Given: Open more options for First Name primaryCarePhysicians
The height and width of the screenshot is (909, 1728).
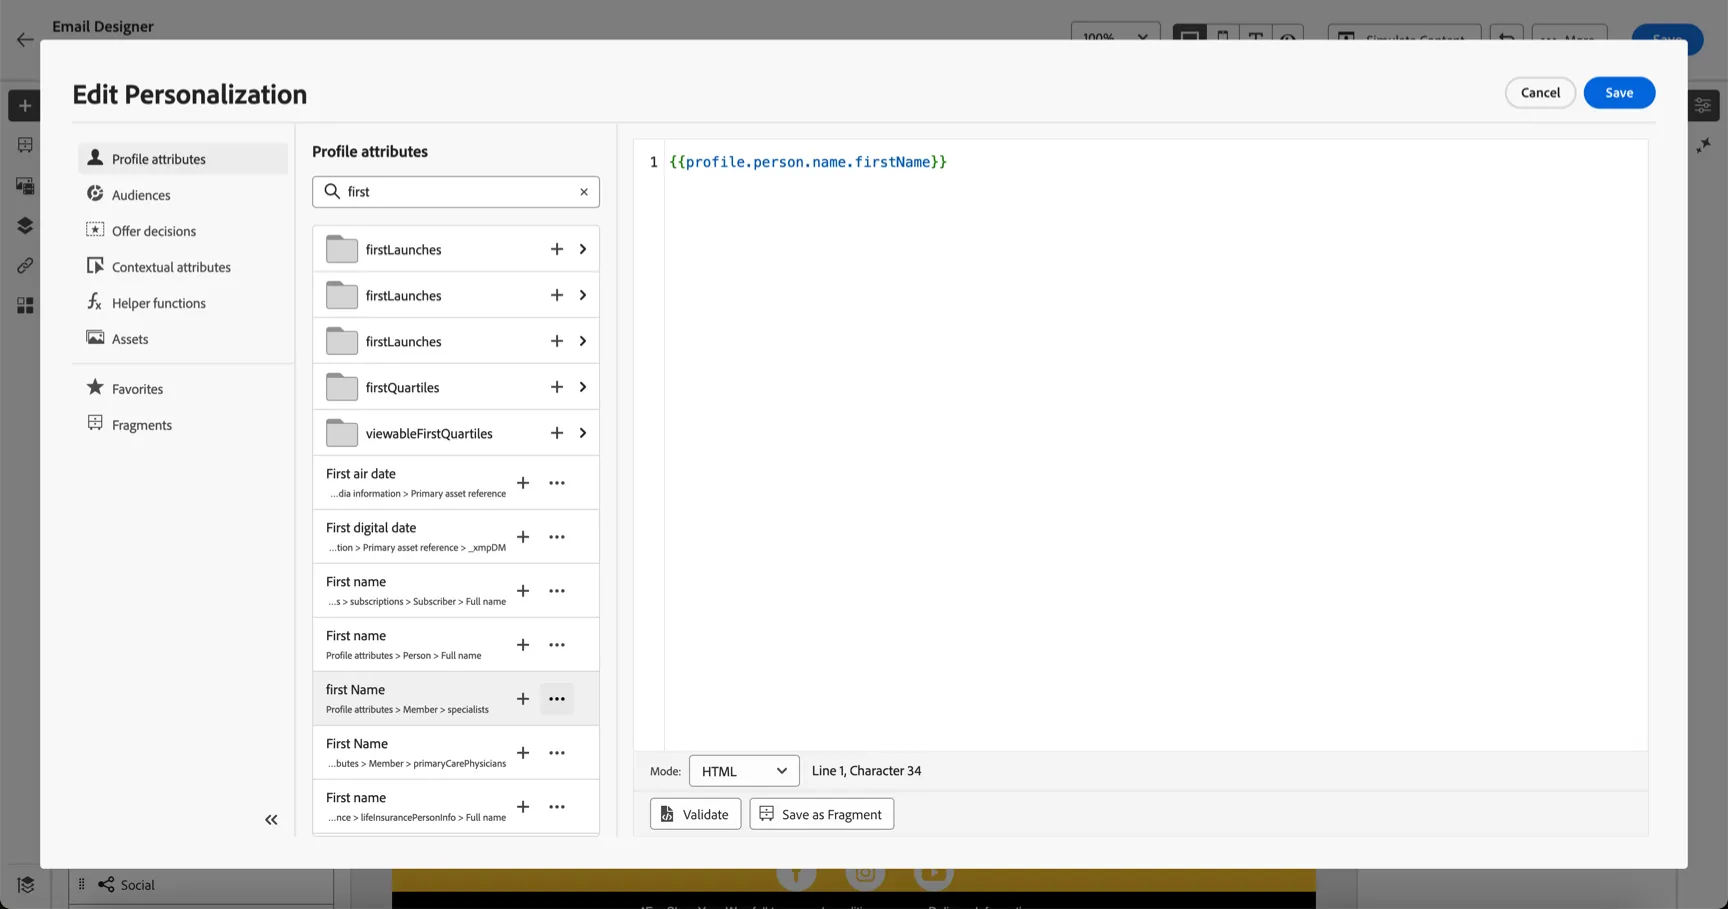Looking at the screenshot, I should (x=557, y=753).
